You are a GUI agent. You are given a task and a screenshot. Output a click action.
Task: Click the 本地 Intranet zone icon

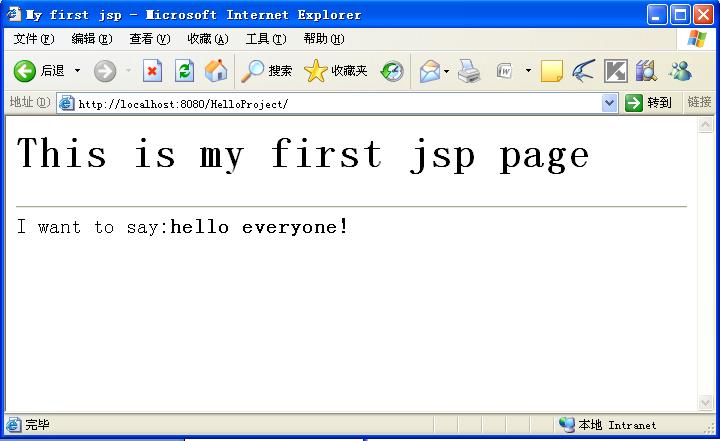pyautogui.click(x=567, y=424)
